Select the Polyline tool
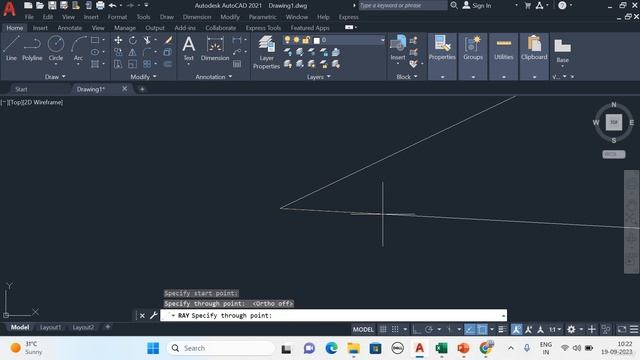This screenshot has width=640, height=360. [32, 48]
